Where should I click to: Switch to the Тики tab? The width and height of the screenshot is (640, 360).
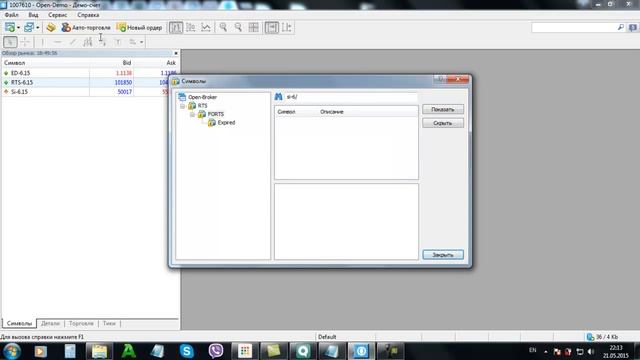(109, 323)
